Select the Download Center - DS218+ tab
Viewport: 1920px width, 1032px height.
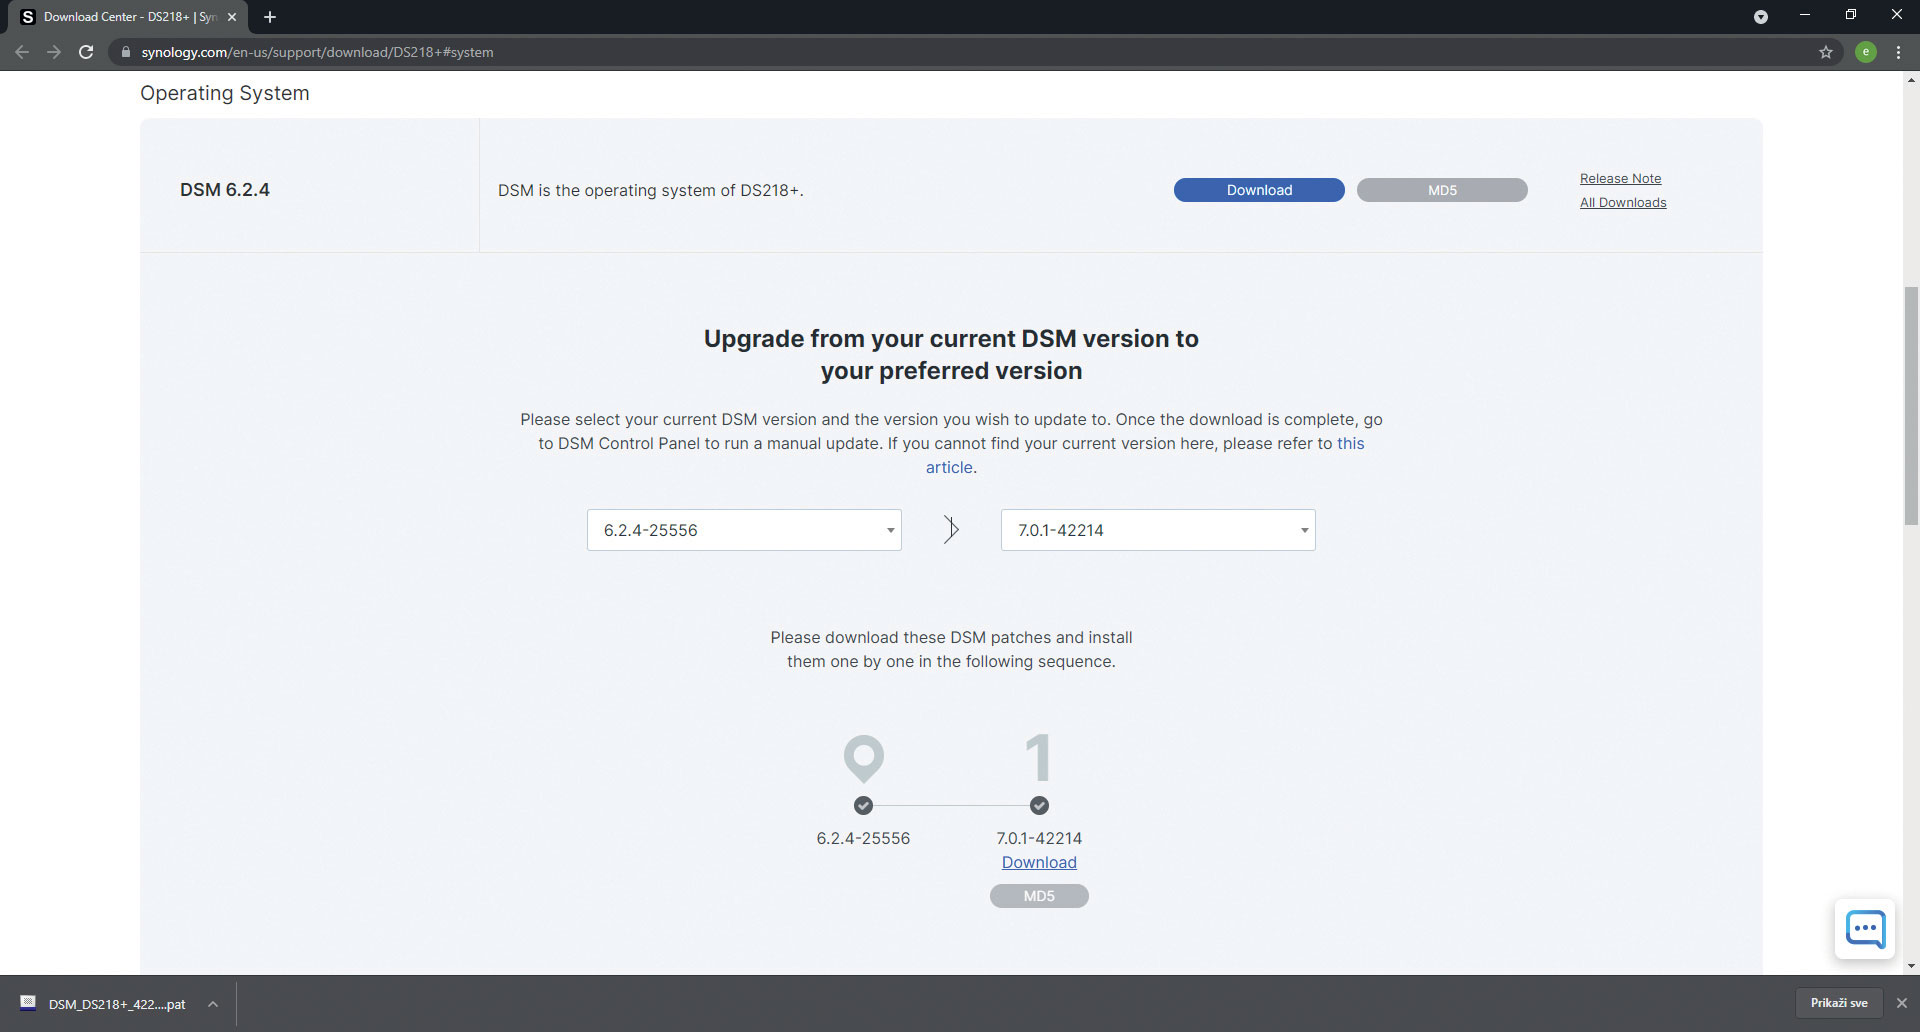click(128, 17)
